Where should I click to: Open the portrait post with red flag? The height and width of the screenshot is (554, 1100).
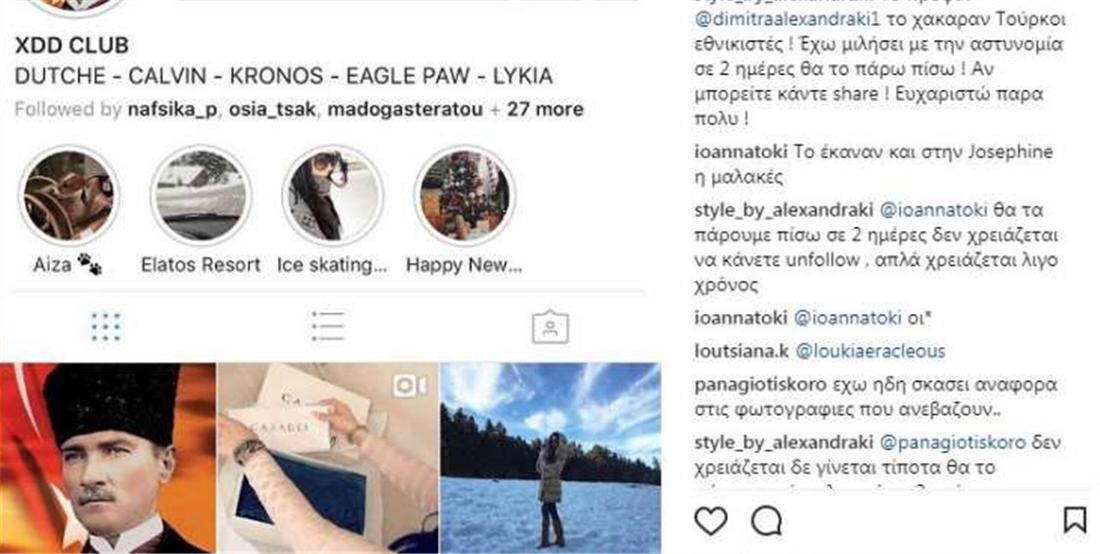click(108, 458)
